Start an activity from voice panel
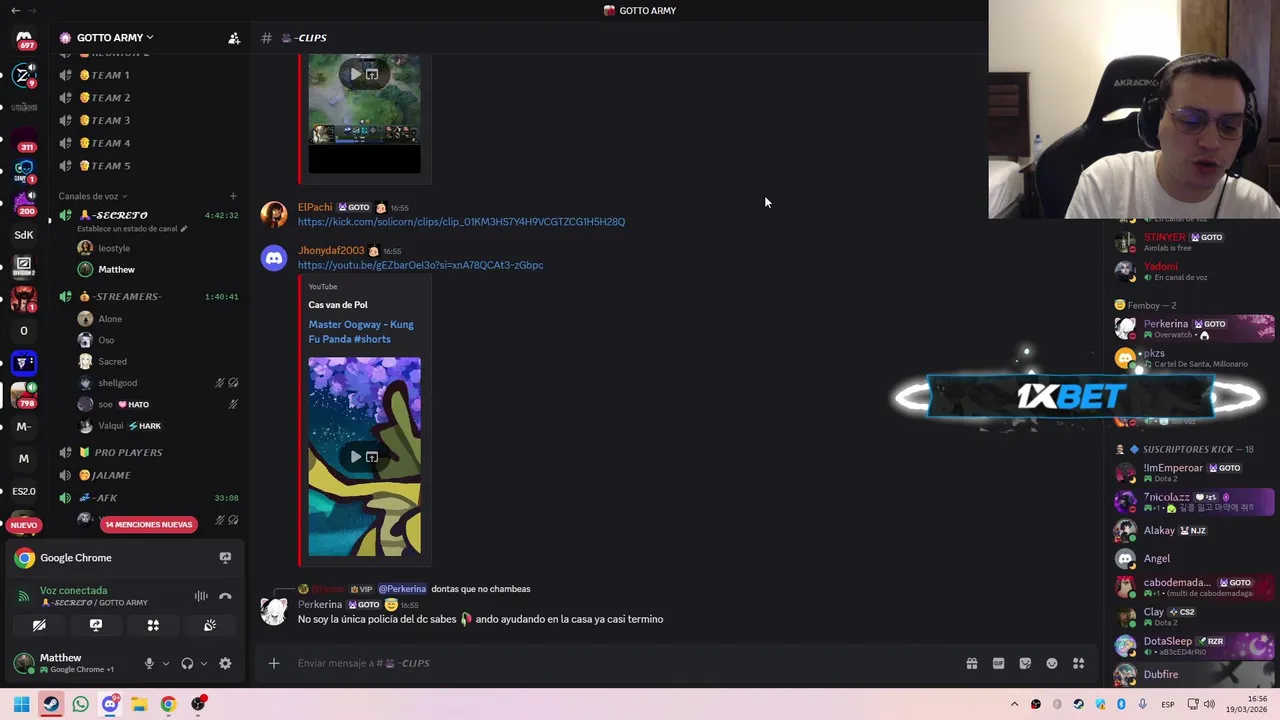This screenshot has width=1280, height=720. pyautogui.click(x=153, y=625)
